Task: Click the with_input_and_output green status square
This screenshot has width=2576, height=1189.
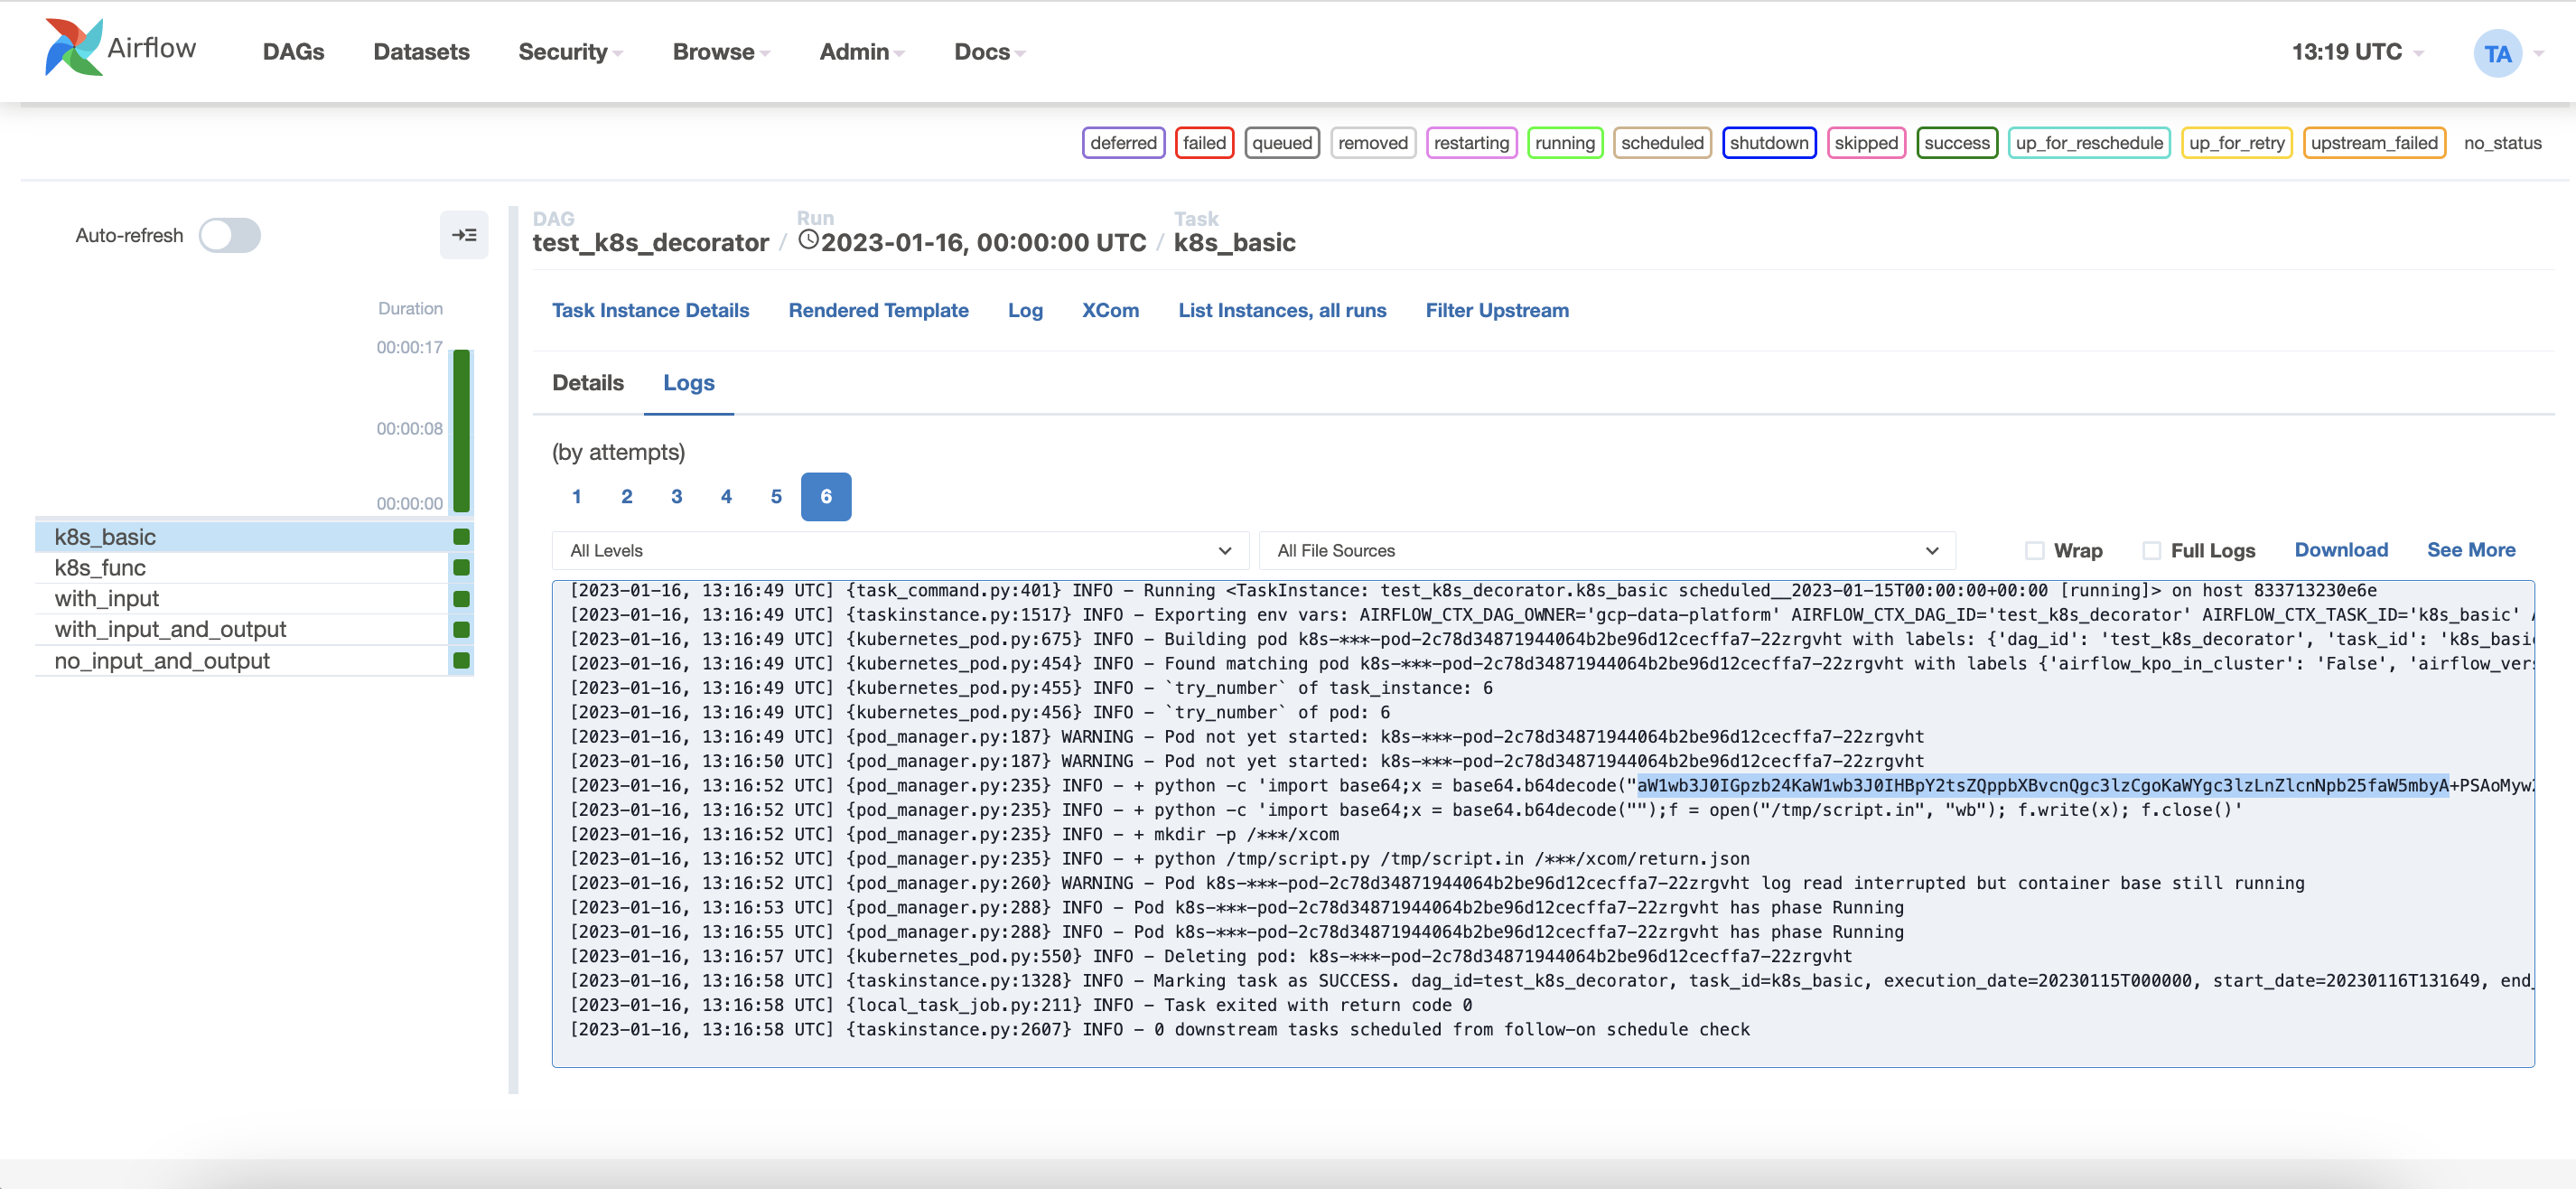Action: point(461,630)
